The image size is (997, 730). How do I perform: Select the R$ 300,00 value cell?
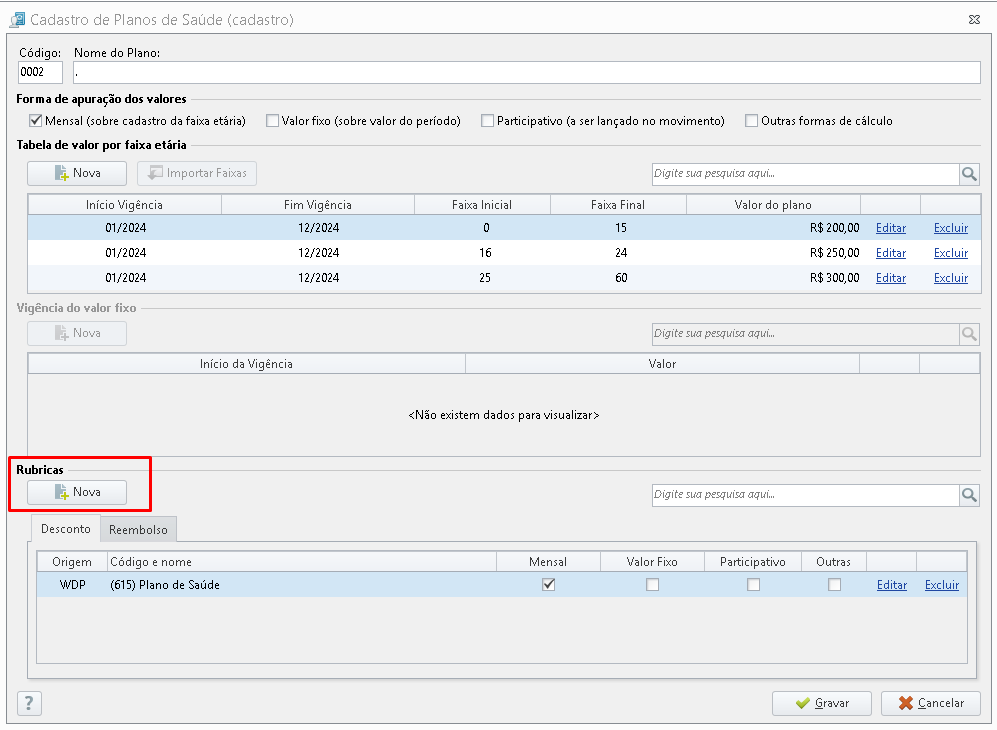773,277
